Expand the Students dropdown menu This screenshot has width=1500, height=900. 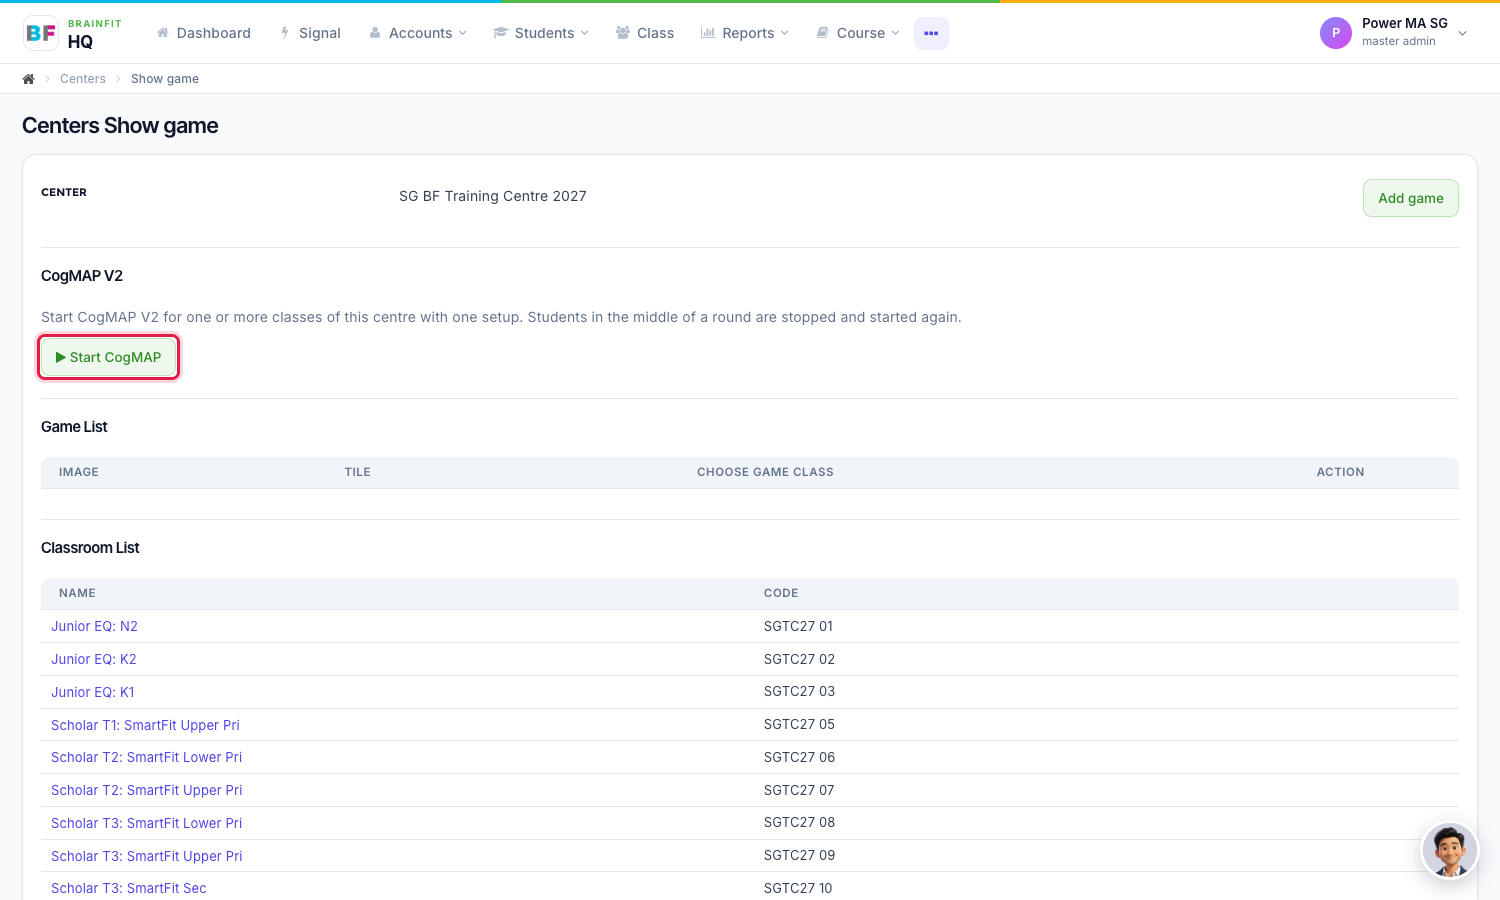coord(541,33)
